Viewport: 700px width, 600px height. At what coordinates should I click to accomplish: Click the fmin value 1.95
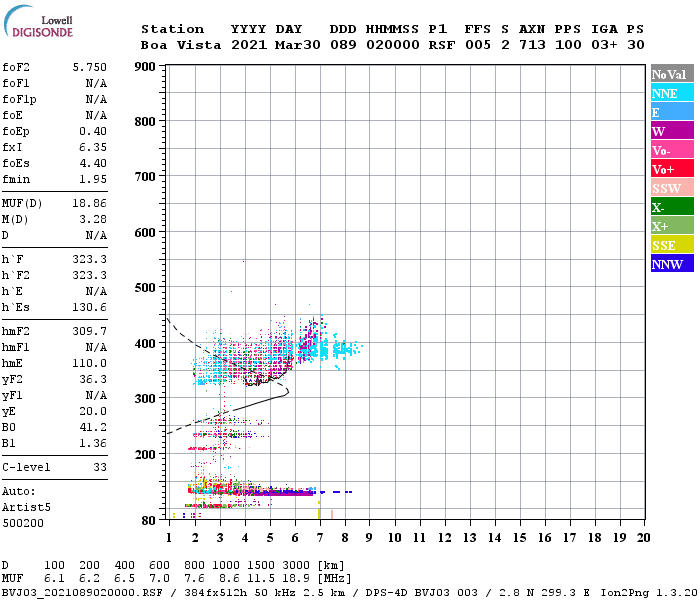click(93, 179)
